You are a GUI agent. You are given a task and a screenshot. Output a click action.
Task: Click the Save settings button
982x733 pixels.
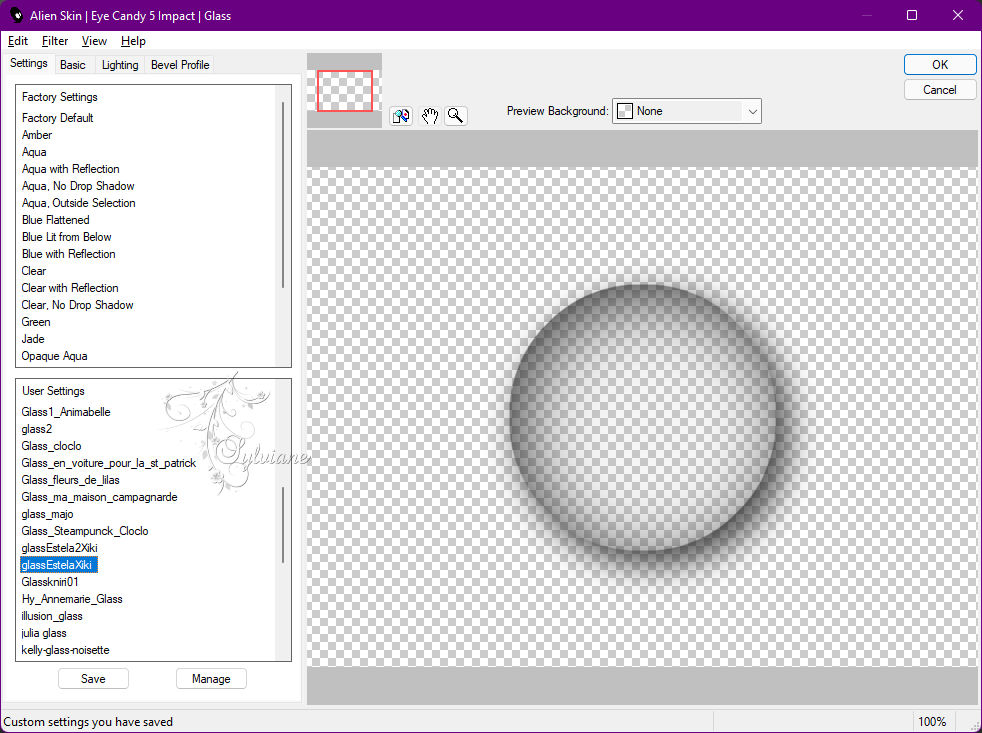pos(93,678)
